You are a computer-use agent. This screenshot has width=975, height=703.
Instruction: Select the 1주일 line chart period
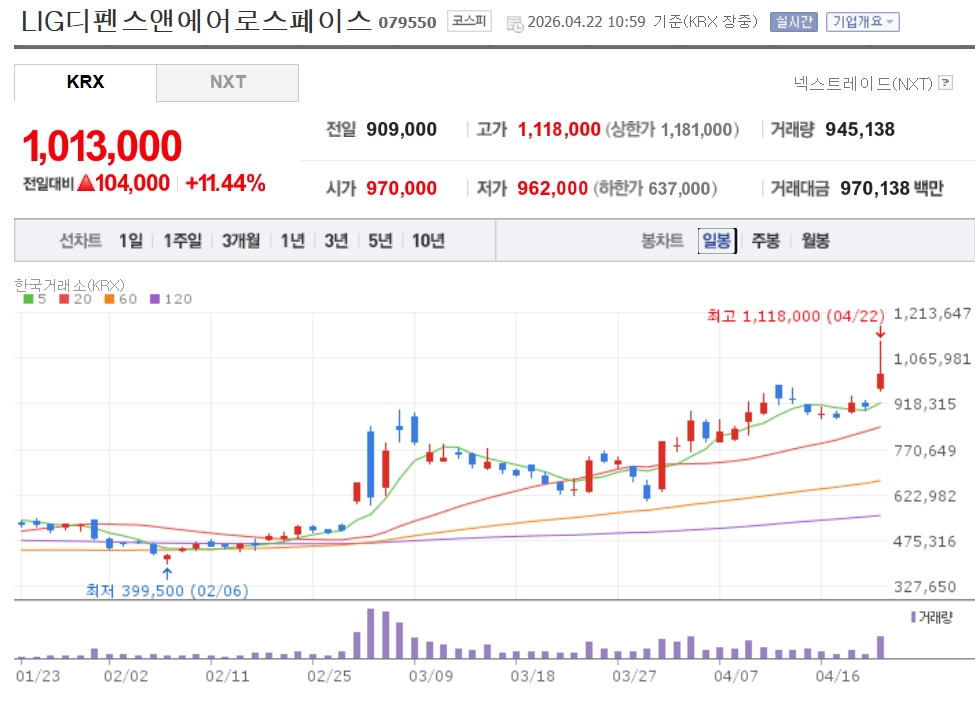click(182, 241)
